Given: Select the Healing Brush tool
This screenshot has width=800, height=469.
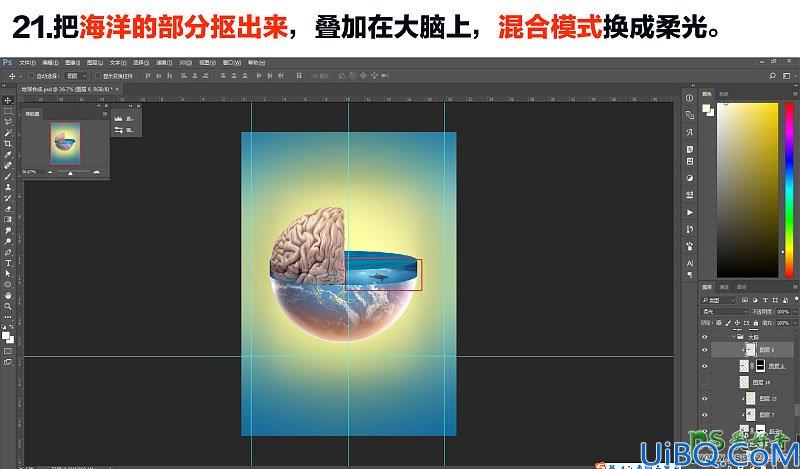Looking at the screenshot, I should 8,165.
